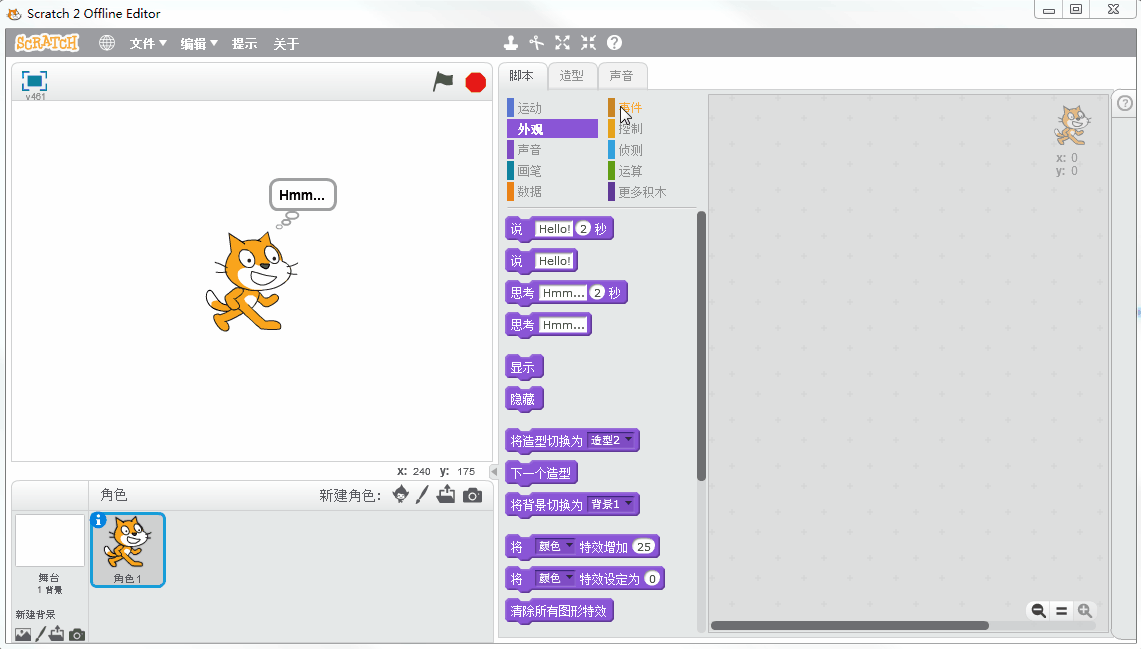Open the 编辑 menu
1141x649 pixels.
tap(199, 44)
